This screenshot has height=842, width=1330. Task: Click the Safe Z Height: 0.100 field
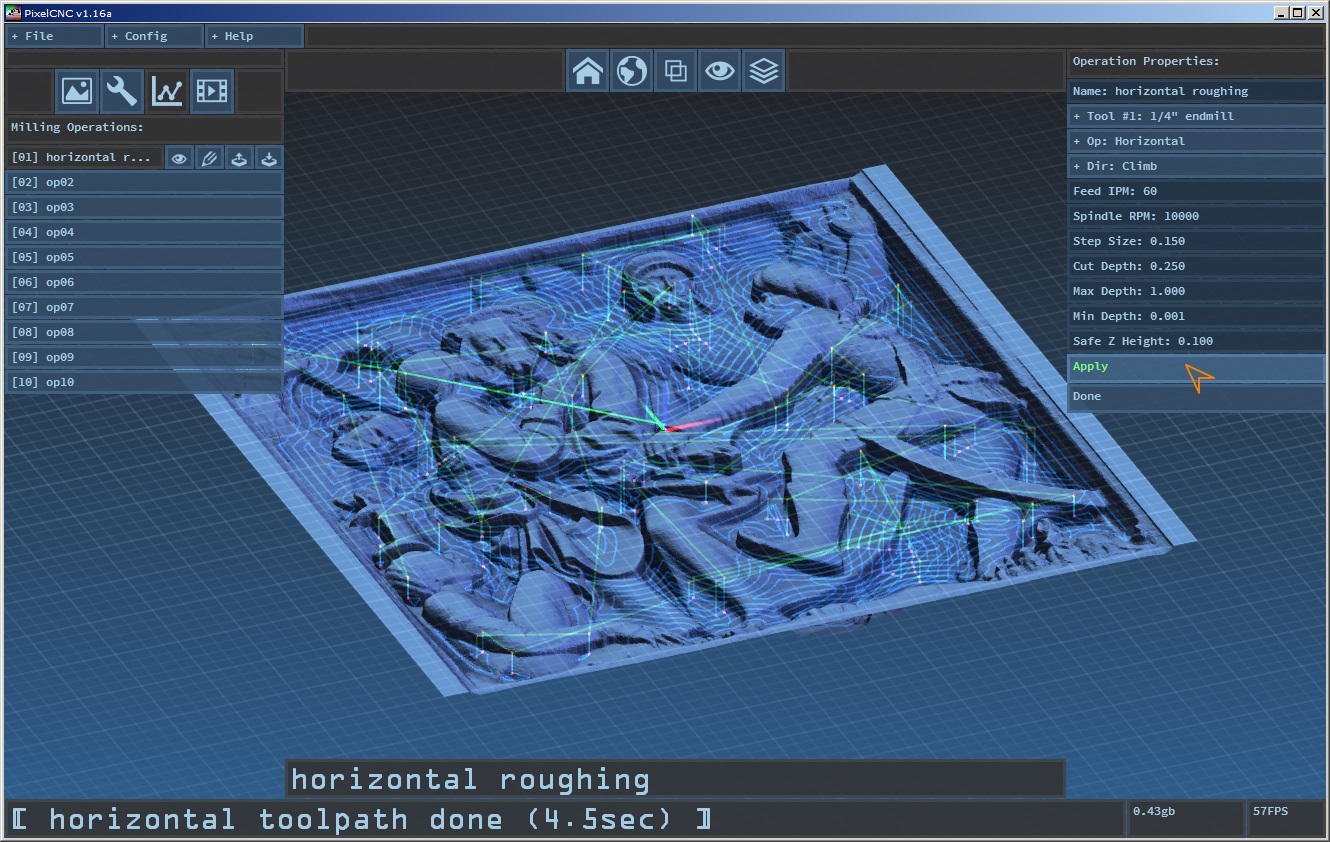coord(1196,341)
